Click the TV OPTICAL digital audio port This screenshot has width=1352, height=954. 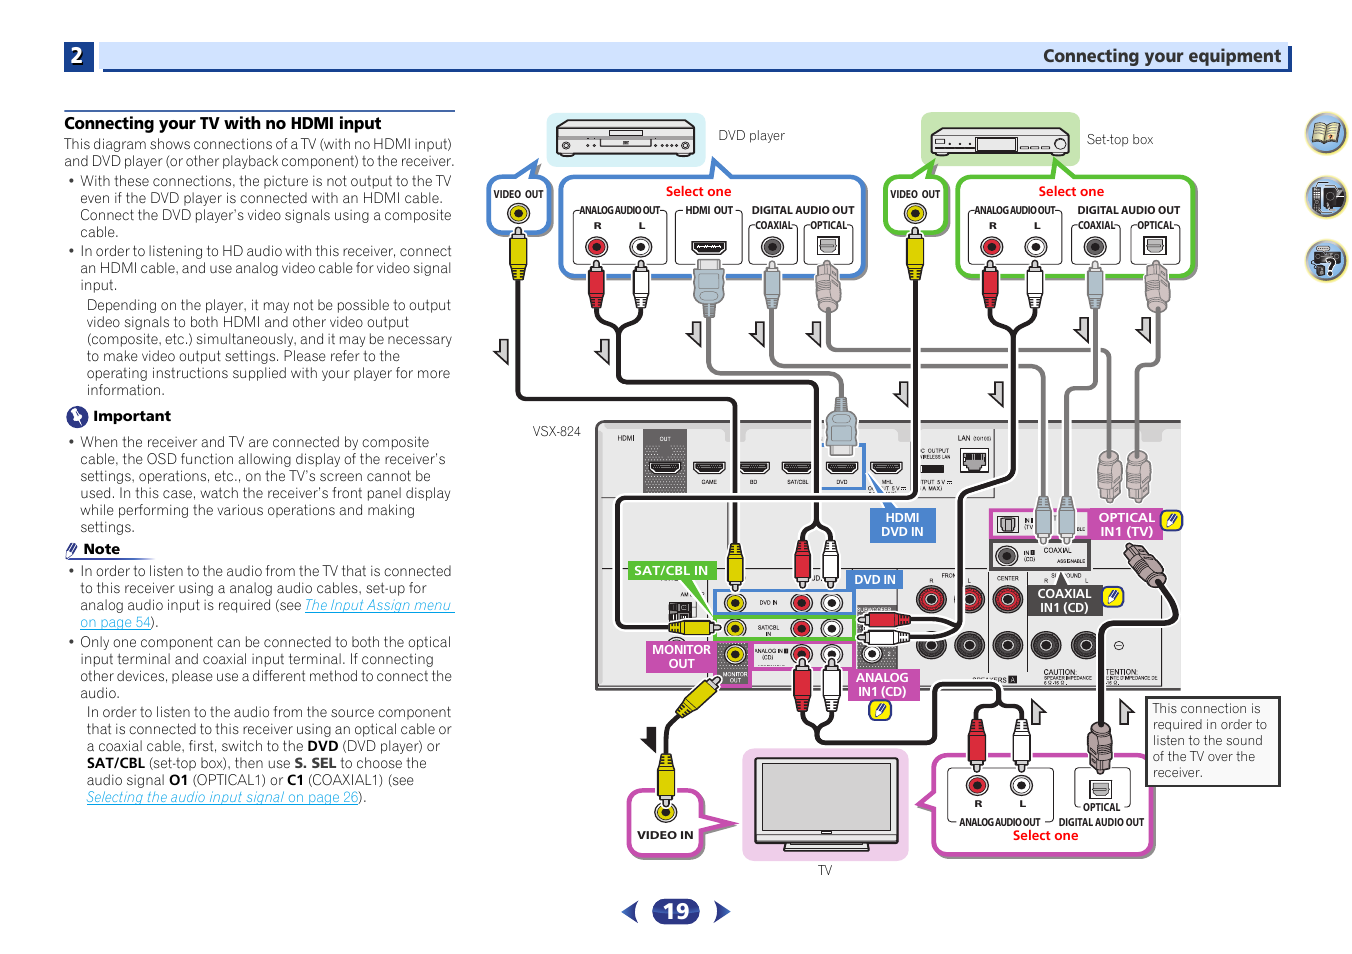point(1100,789)
